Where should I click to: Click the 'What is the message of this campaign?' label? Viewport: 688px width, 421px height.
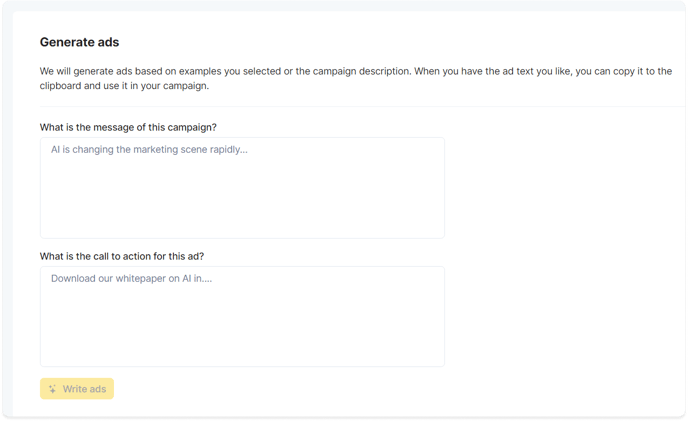[x=128, y=127]
